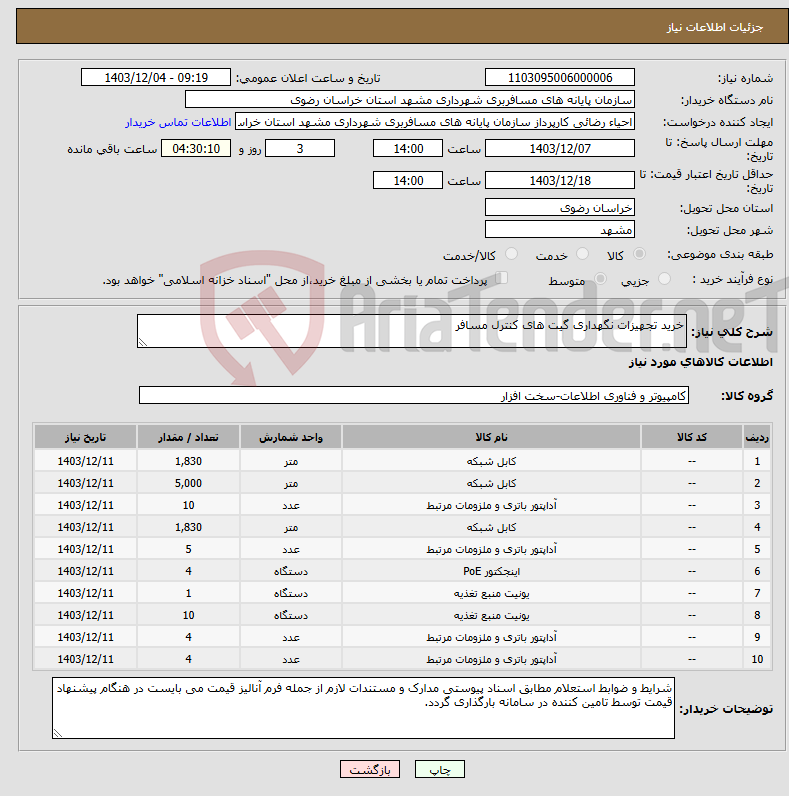The height and width of the screenshot is (796, 789).
Task: Click آداپتور باتری name in row 10
Action: [491, 659]
